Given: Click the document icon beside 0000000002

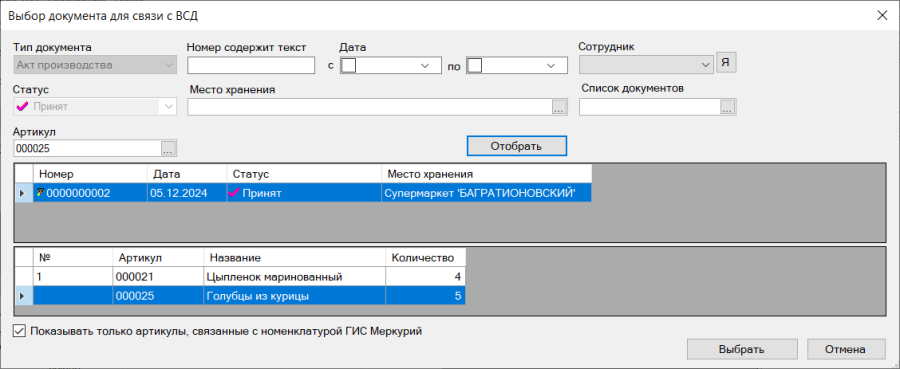Looking at the screenshot, I should click(x=41, y=193).
